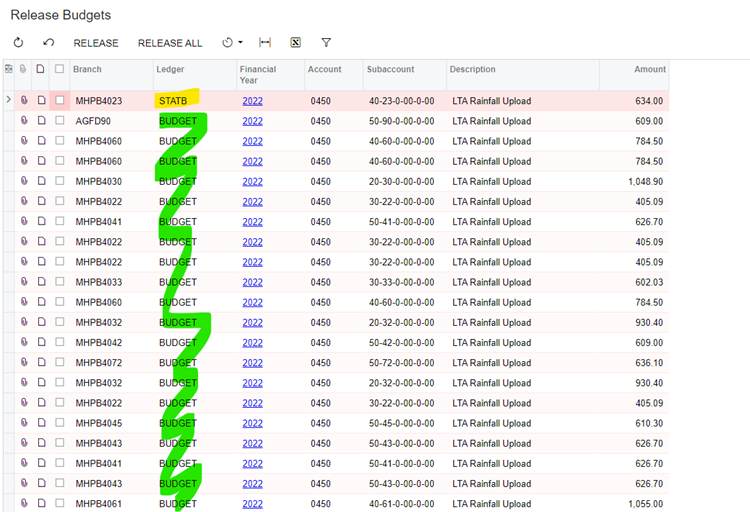Export grid to Excel icon
Image resolution: width=750 pixels, height=512 pixels.
[296, 43]
